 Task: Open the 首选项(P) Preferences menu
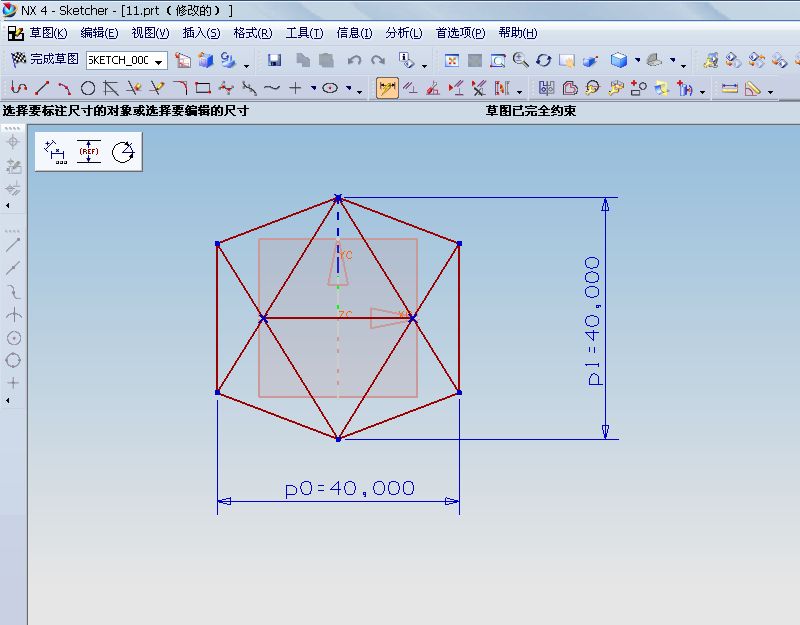460,33
